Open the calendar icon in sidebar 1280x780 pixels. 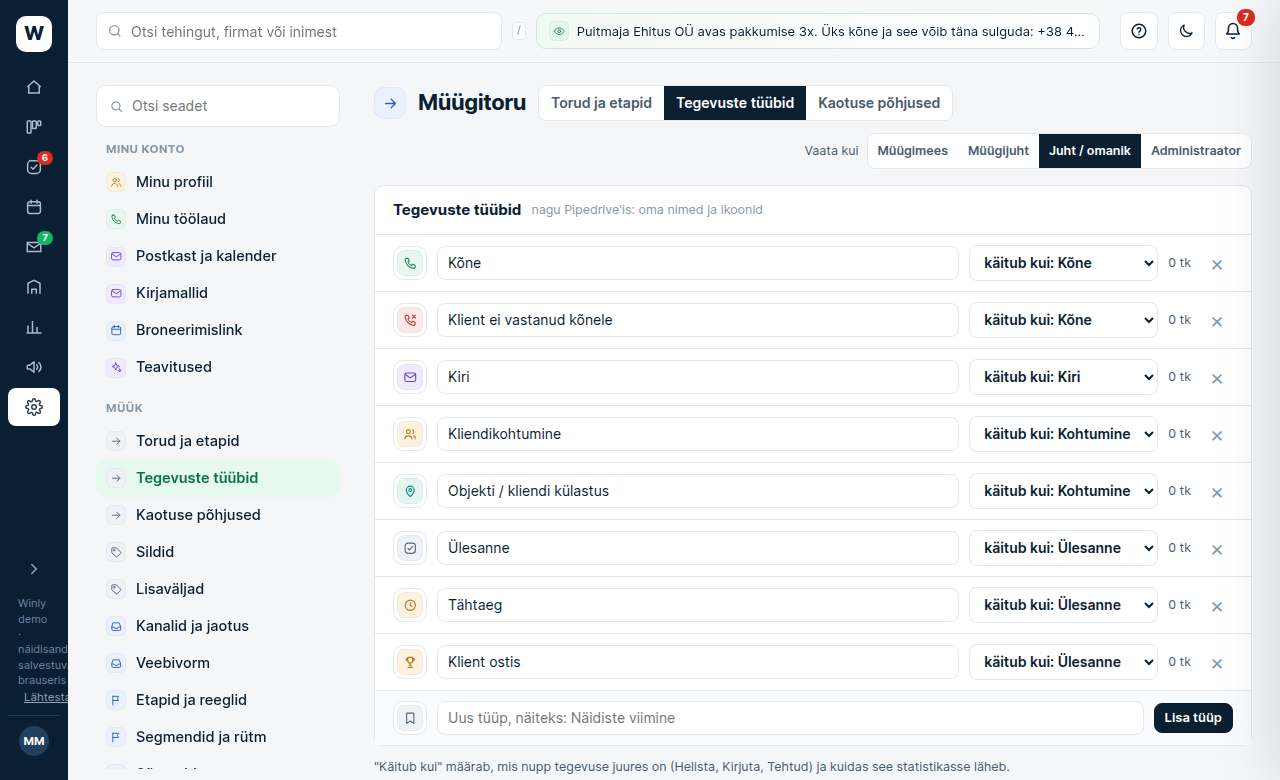click(x=34, y=207)
